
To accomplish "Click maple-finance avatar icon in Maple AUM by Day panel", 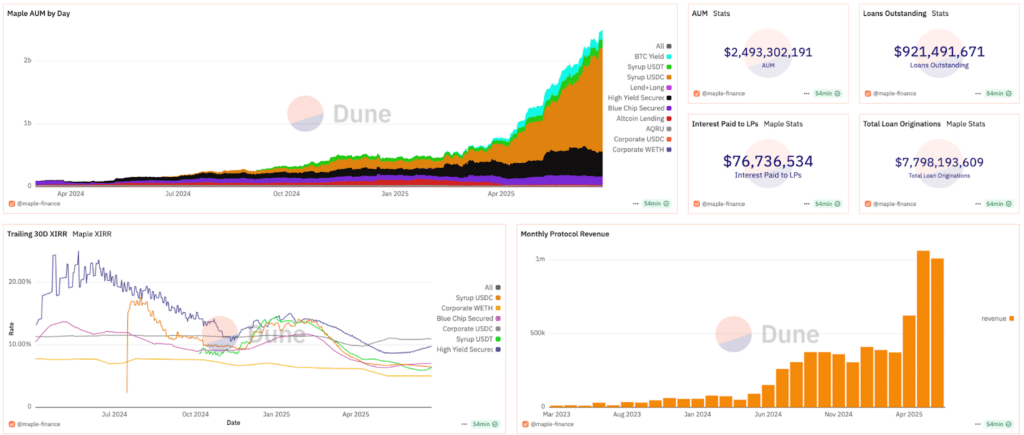I will coord(11,203).
